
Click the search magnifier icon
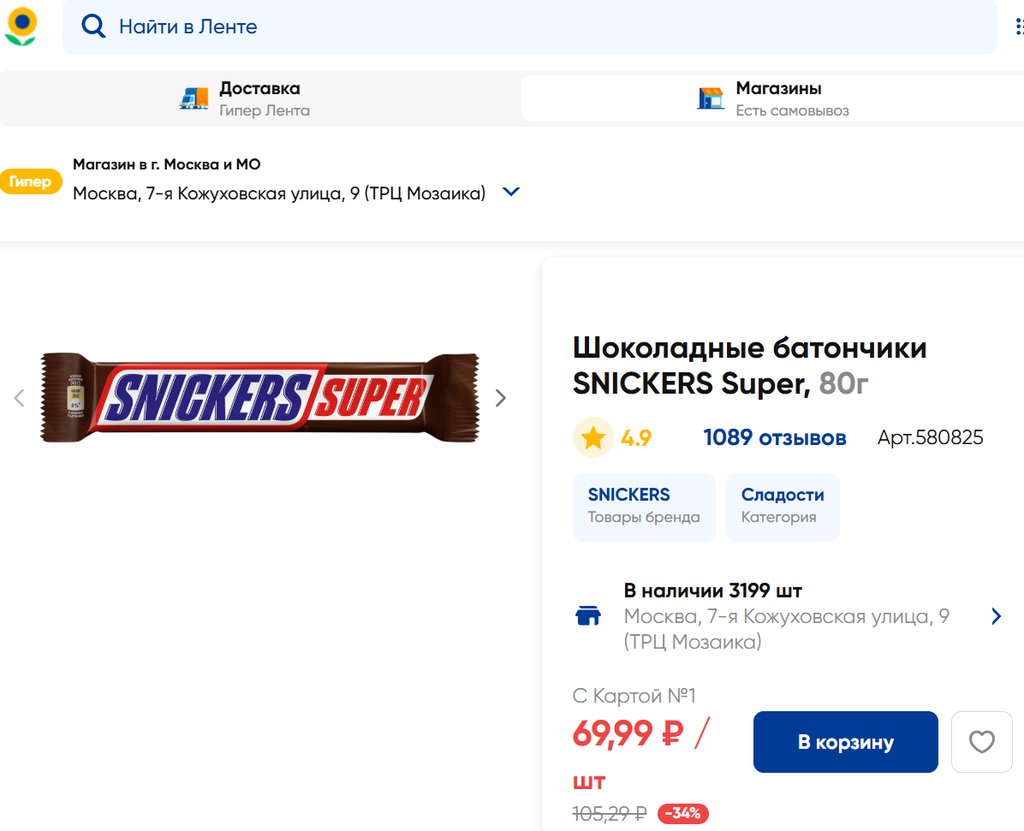tap(94, 27)
